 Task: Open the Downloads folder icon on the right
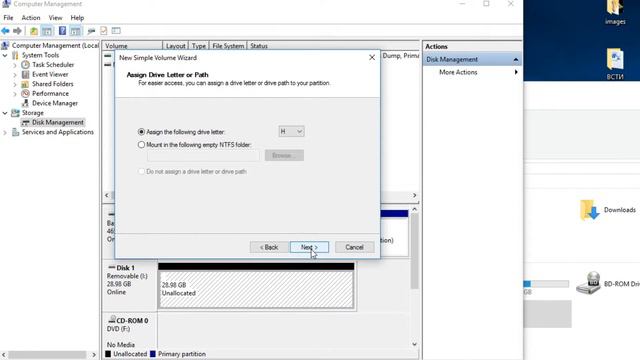[x=589, y=210]
